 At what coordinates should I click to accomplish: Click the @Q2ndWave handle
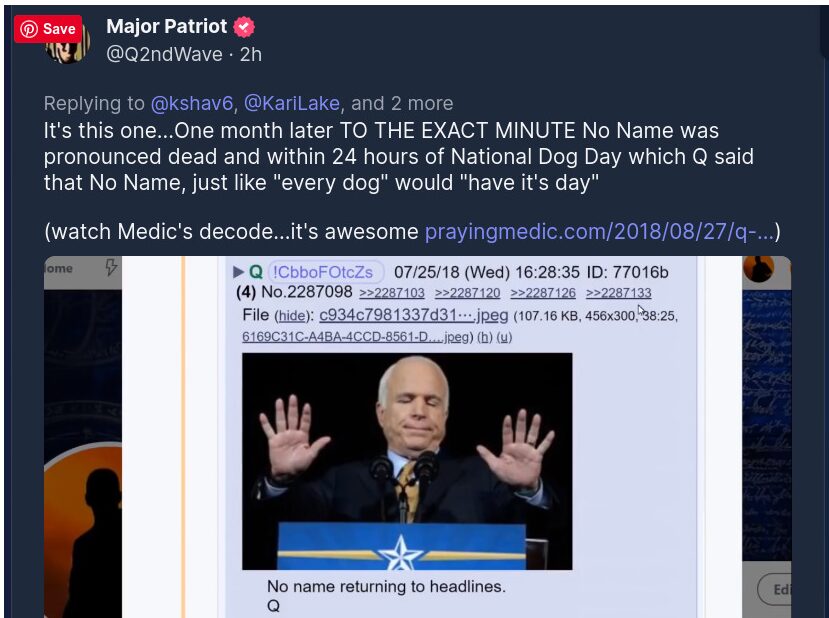coord(164,54)
